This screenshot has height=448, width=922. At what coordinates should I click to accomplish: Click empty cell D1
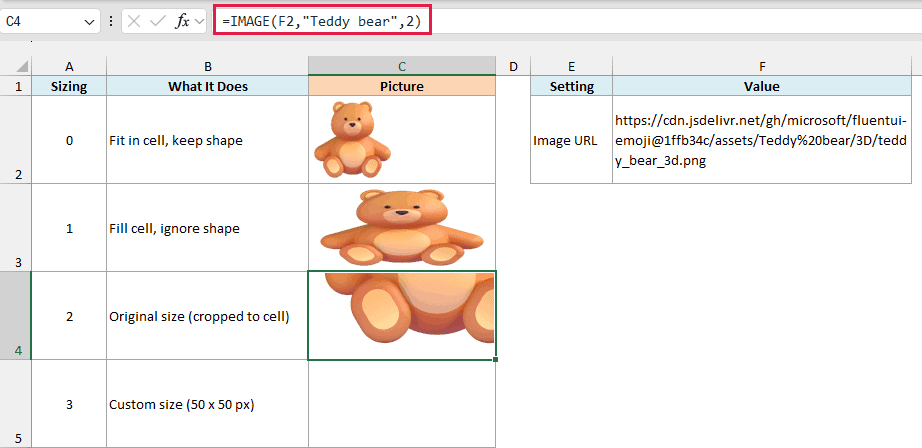tap(513, 86)
